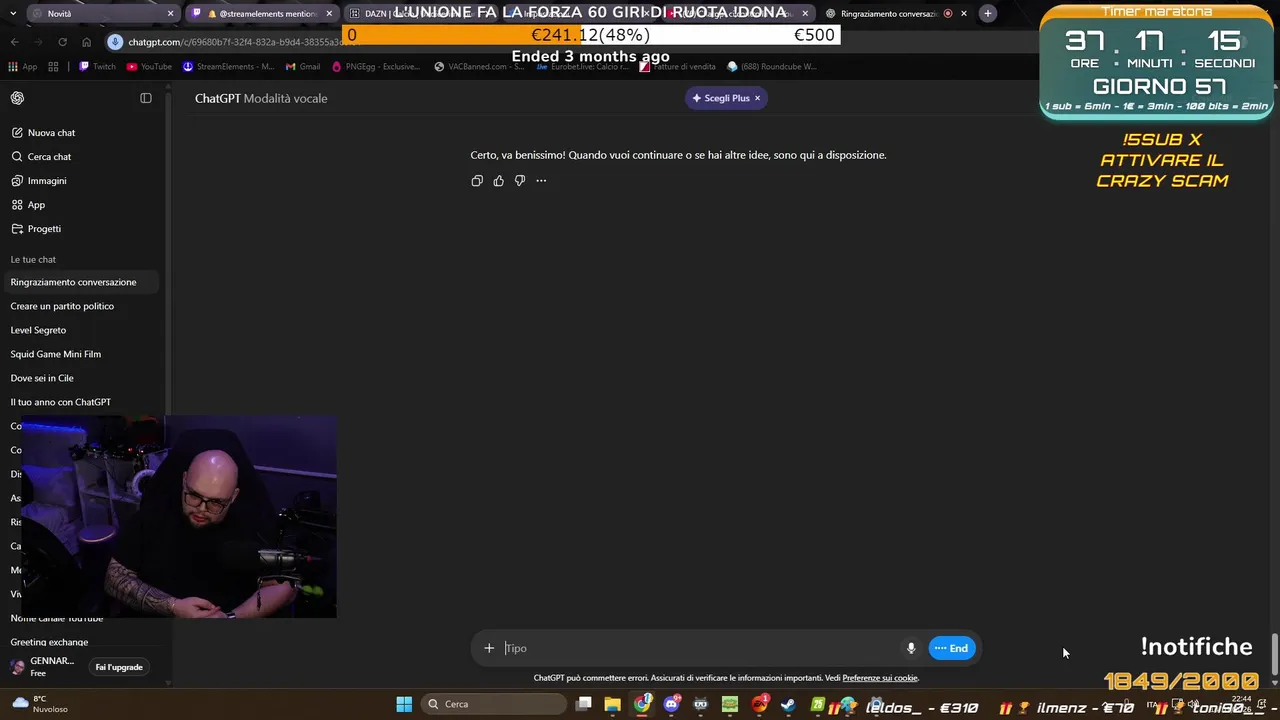Open chat 'Creare un partito politico'
The height and width of the screenshot is (720, 1280).
(x=82, y=306)
